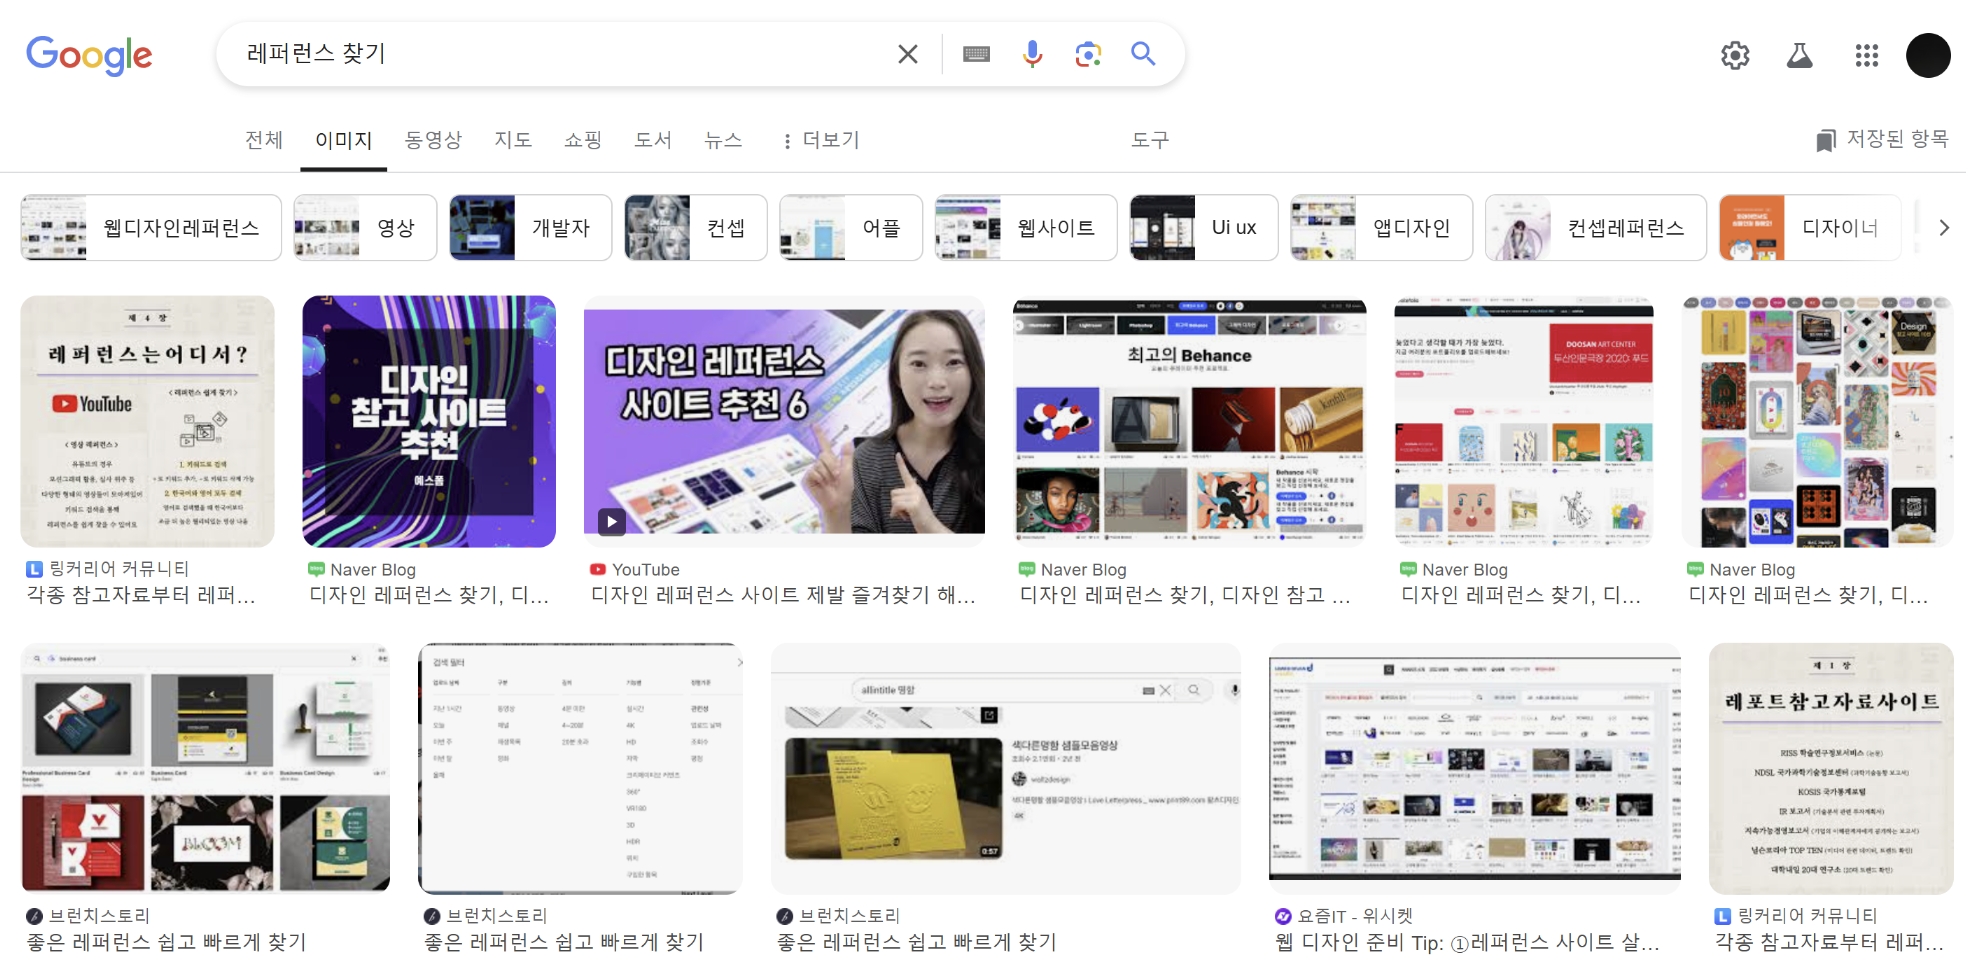Viewport: 1966px width, 967px height.
Task: Click play icon on YouTube thumbnail
Action: [611, 521]
